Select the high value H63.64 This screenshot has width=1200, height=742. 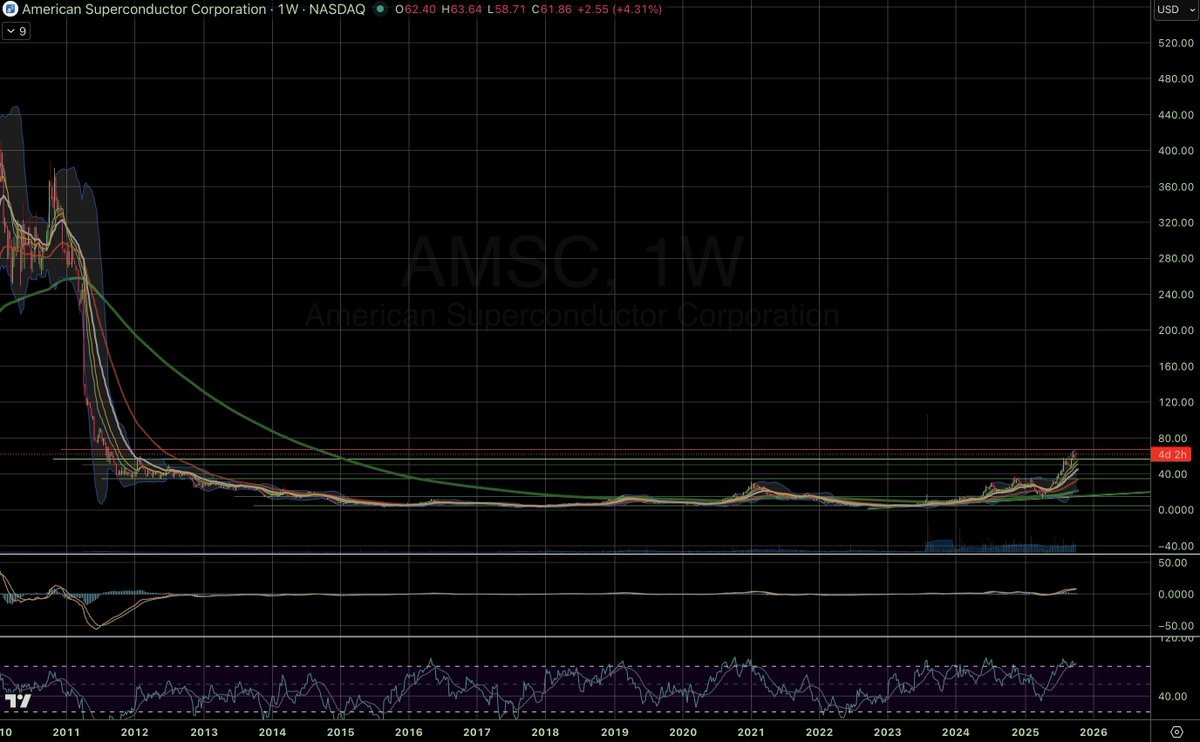(461, 9)
